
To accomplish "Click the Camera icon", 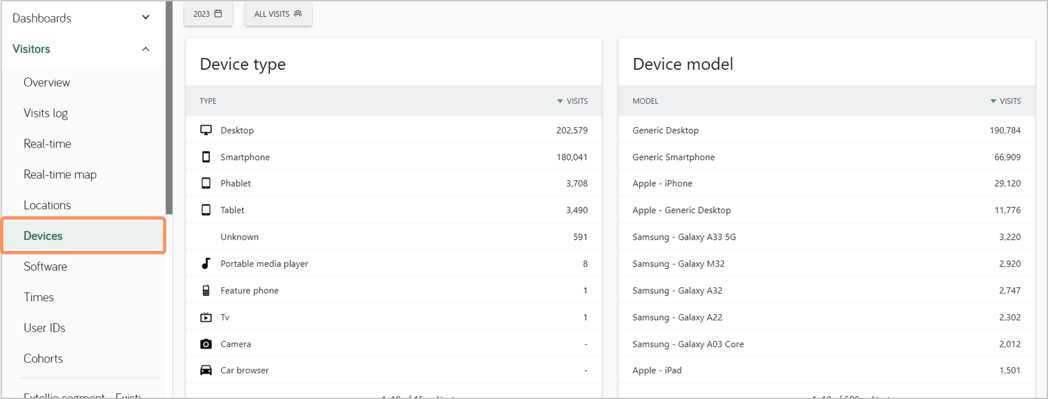I will (x=206, y=344).
